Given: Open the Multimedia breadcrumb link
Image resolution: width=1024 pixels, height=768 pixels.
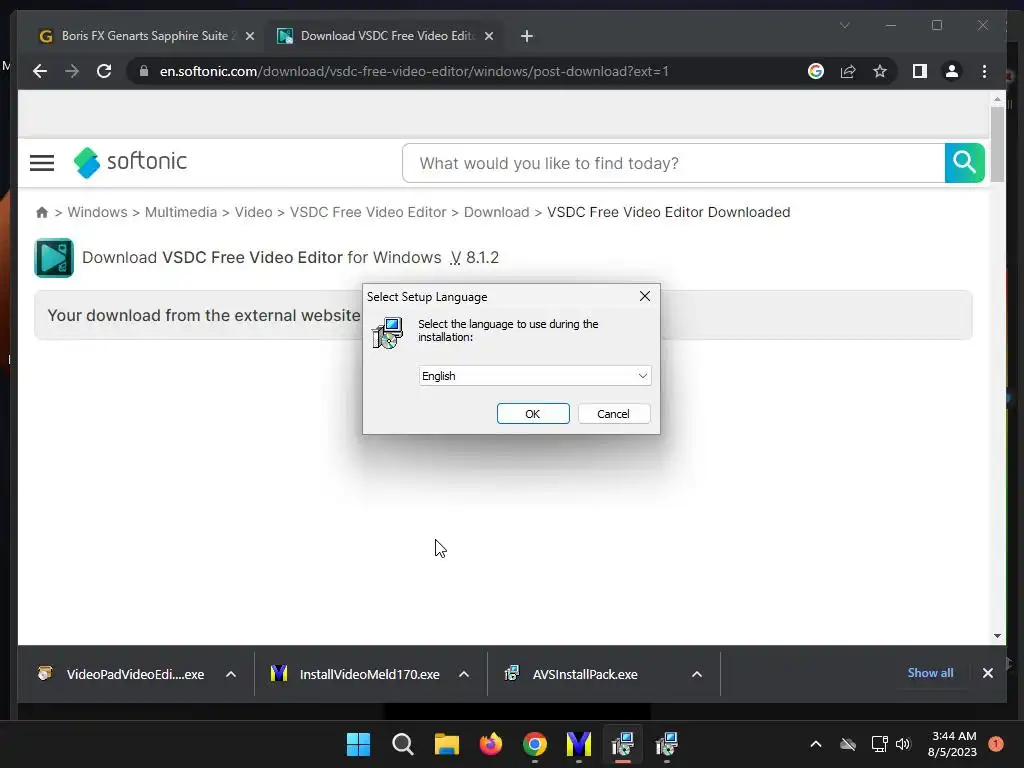Looking at the screenshot, I should coord(181,212).
